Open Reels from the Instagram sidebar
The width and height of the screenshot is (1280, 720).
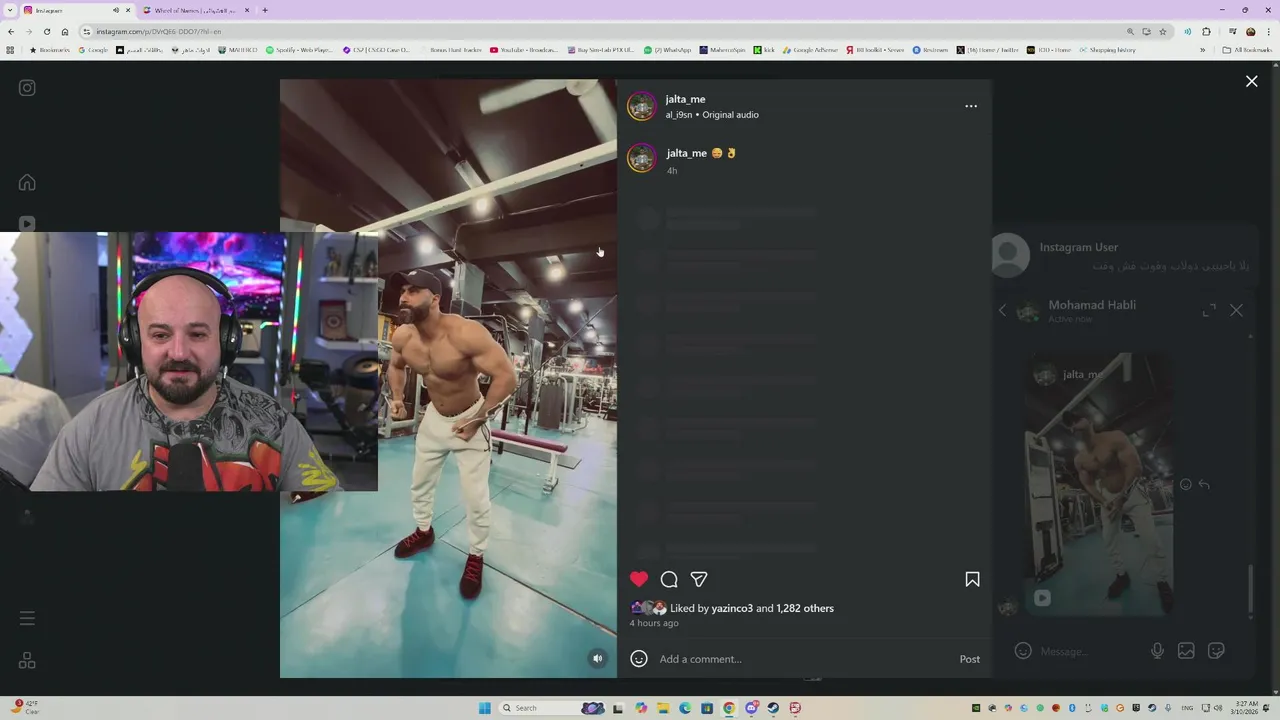[x=27, y=224]
